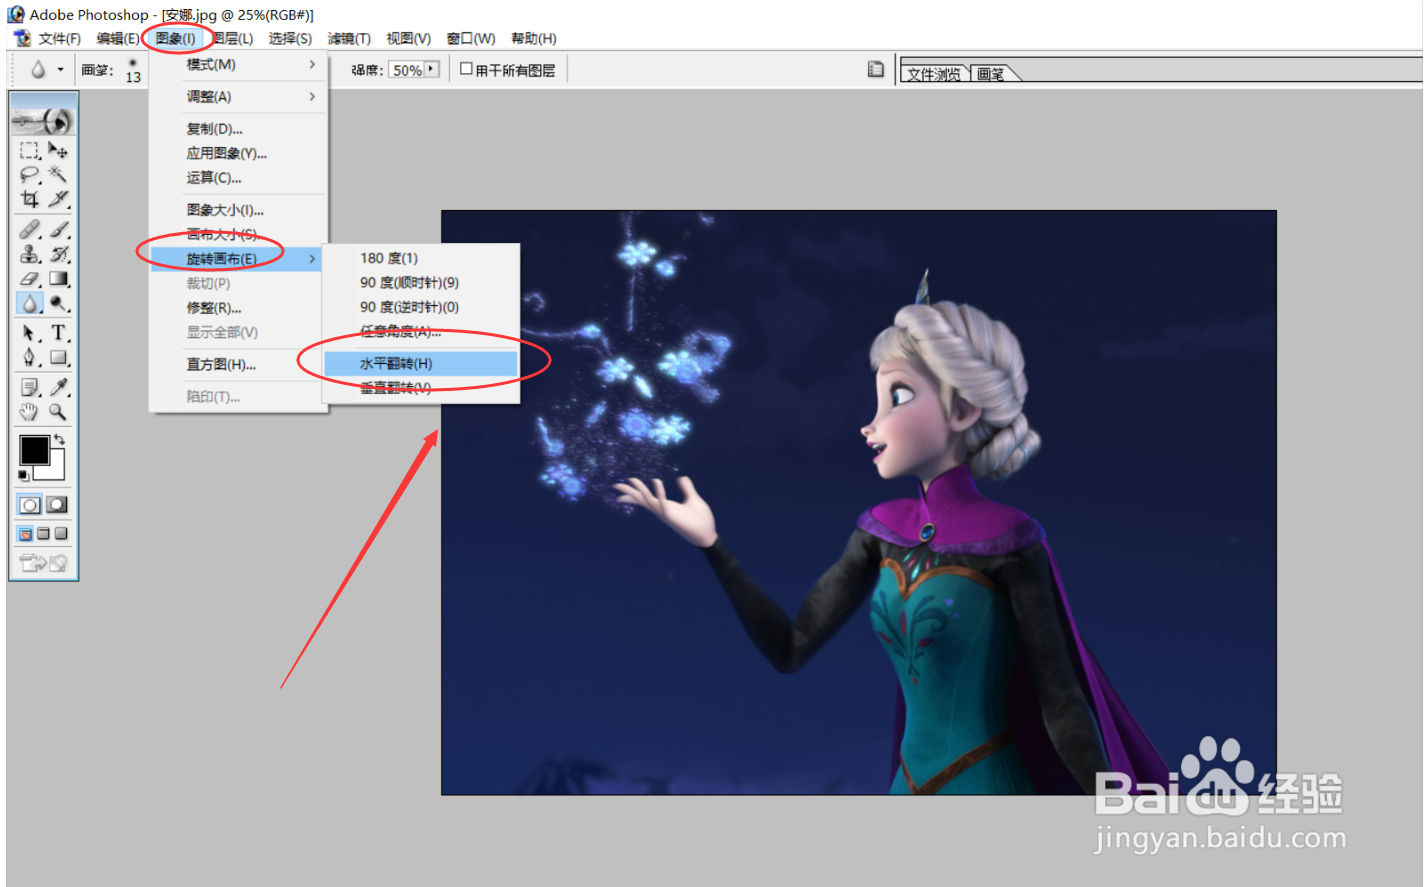The image size is (1425, 887).
Task: Select the Lasso tool
Action: pyautogui.click(x=30, y=175)
